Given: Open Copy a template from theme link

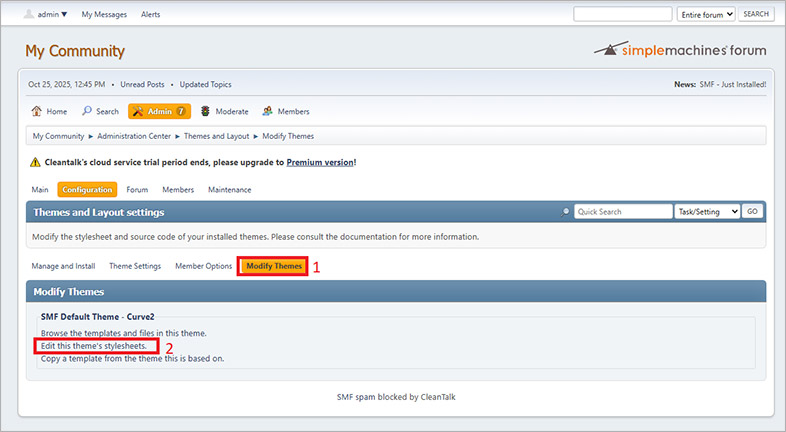Looking at the screenshot, I should tap(132, 358).
